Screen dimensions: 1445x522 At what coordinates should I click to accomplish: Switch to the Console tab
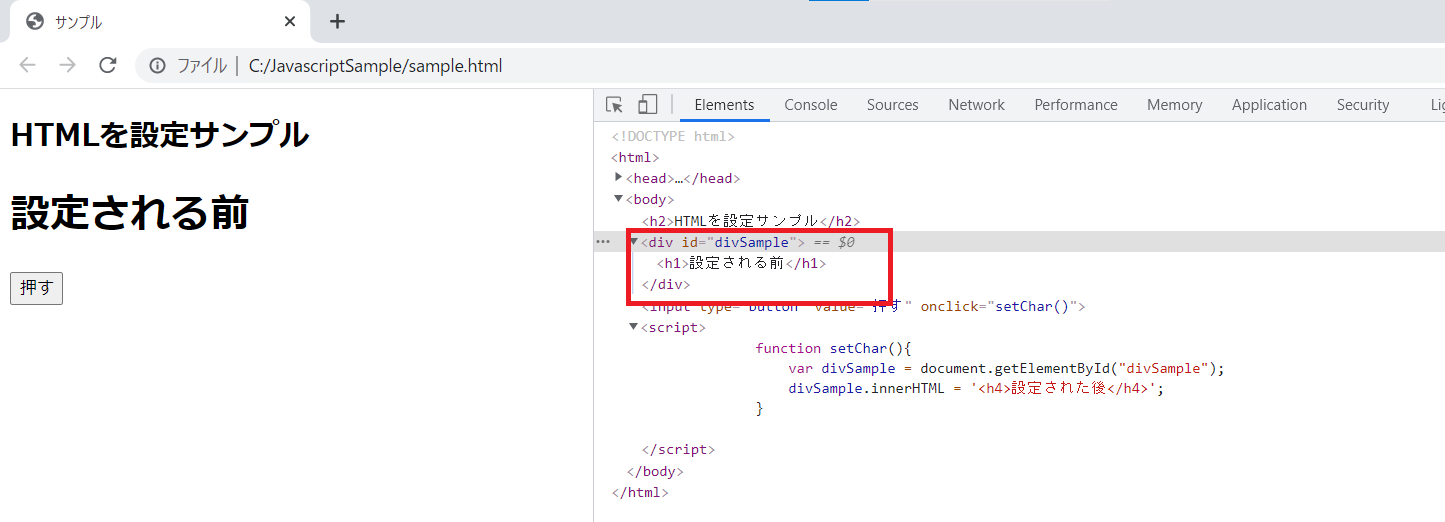(x=811, y=105)
